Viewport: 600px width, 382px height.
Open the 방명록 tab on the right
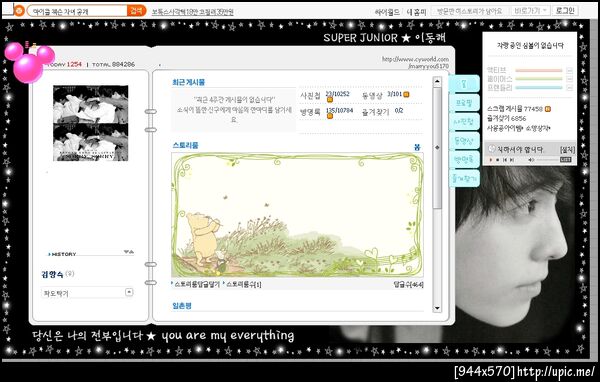[x=464, y=159]
